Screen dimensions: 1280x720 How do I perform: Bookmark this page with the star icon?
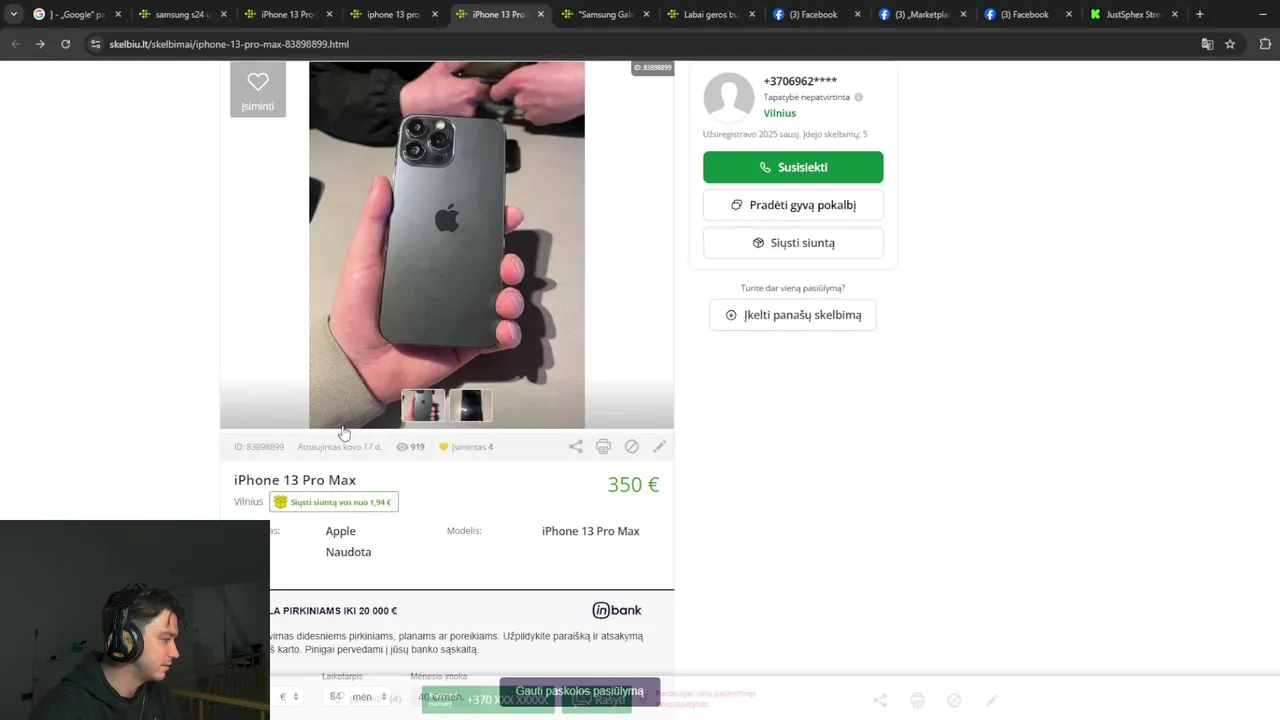[1230, 44]
